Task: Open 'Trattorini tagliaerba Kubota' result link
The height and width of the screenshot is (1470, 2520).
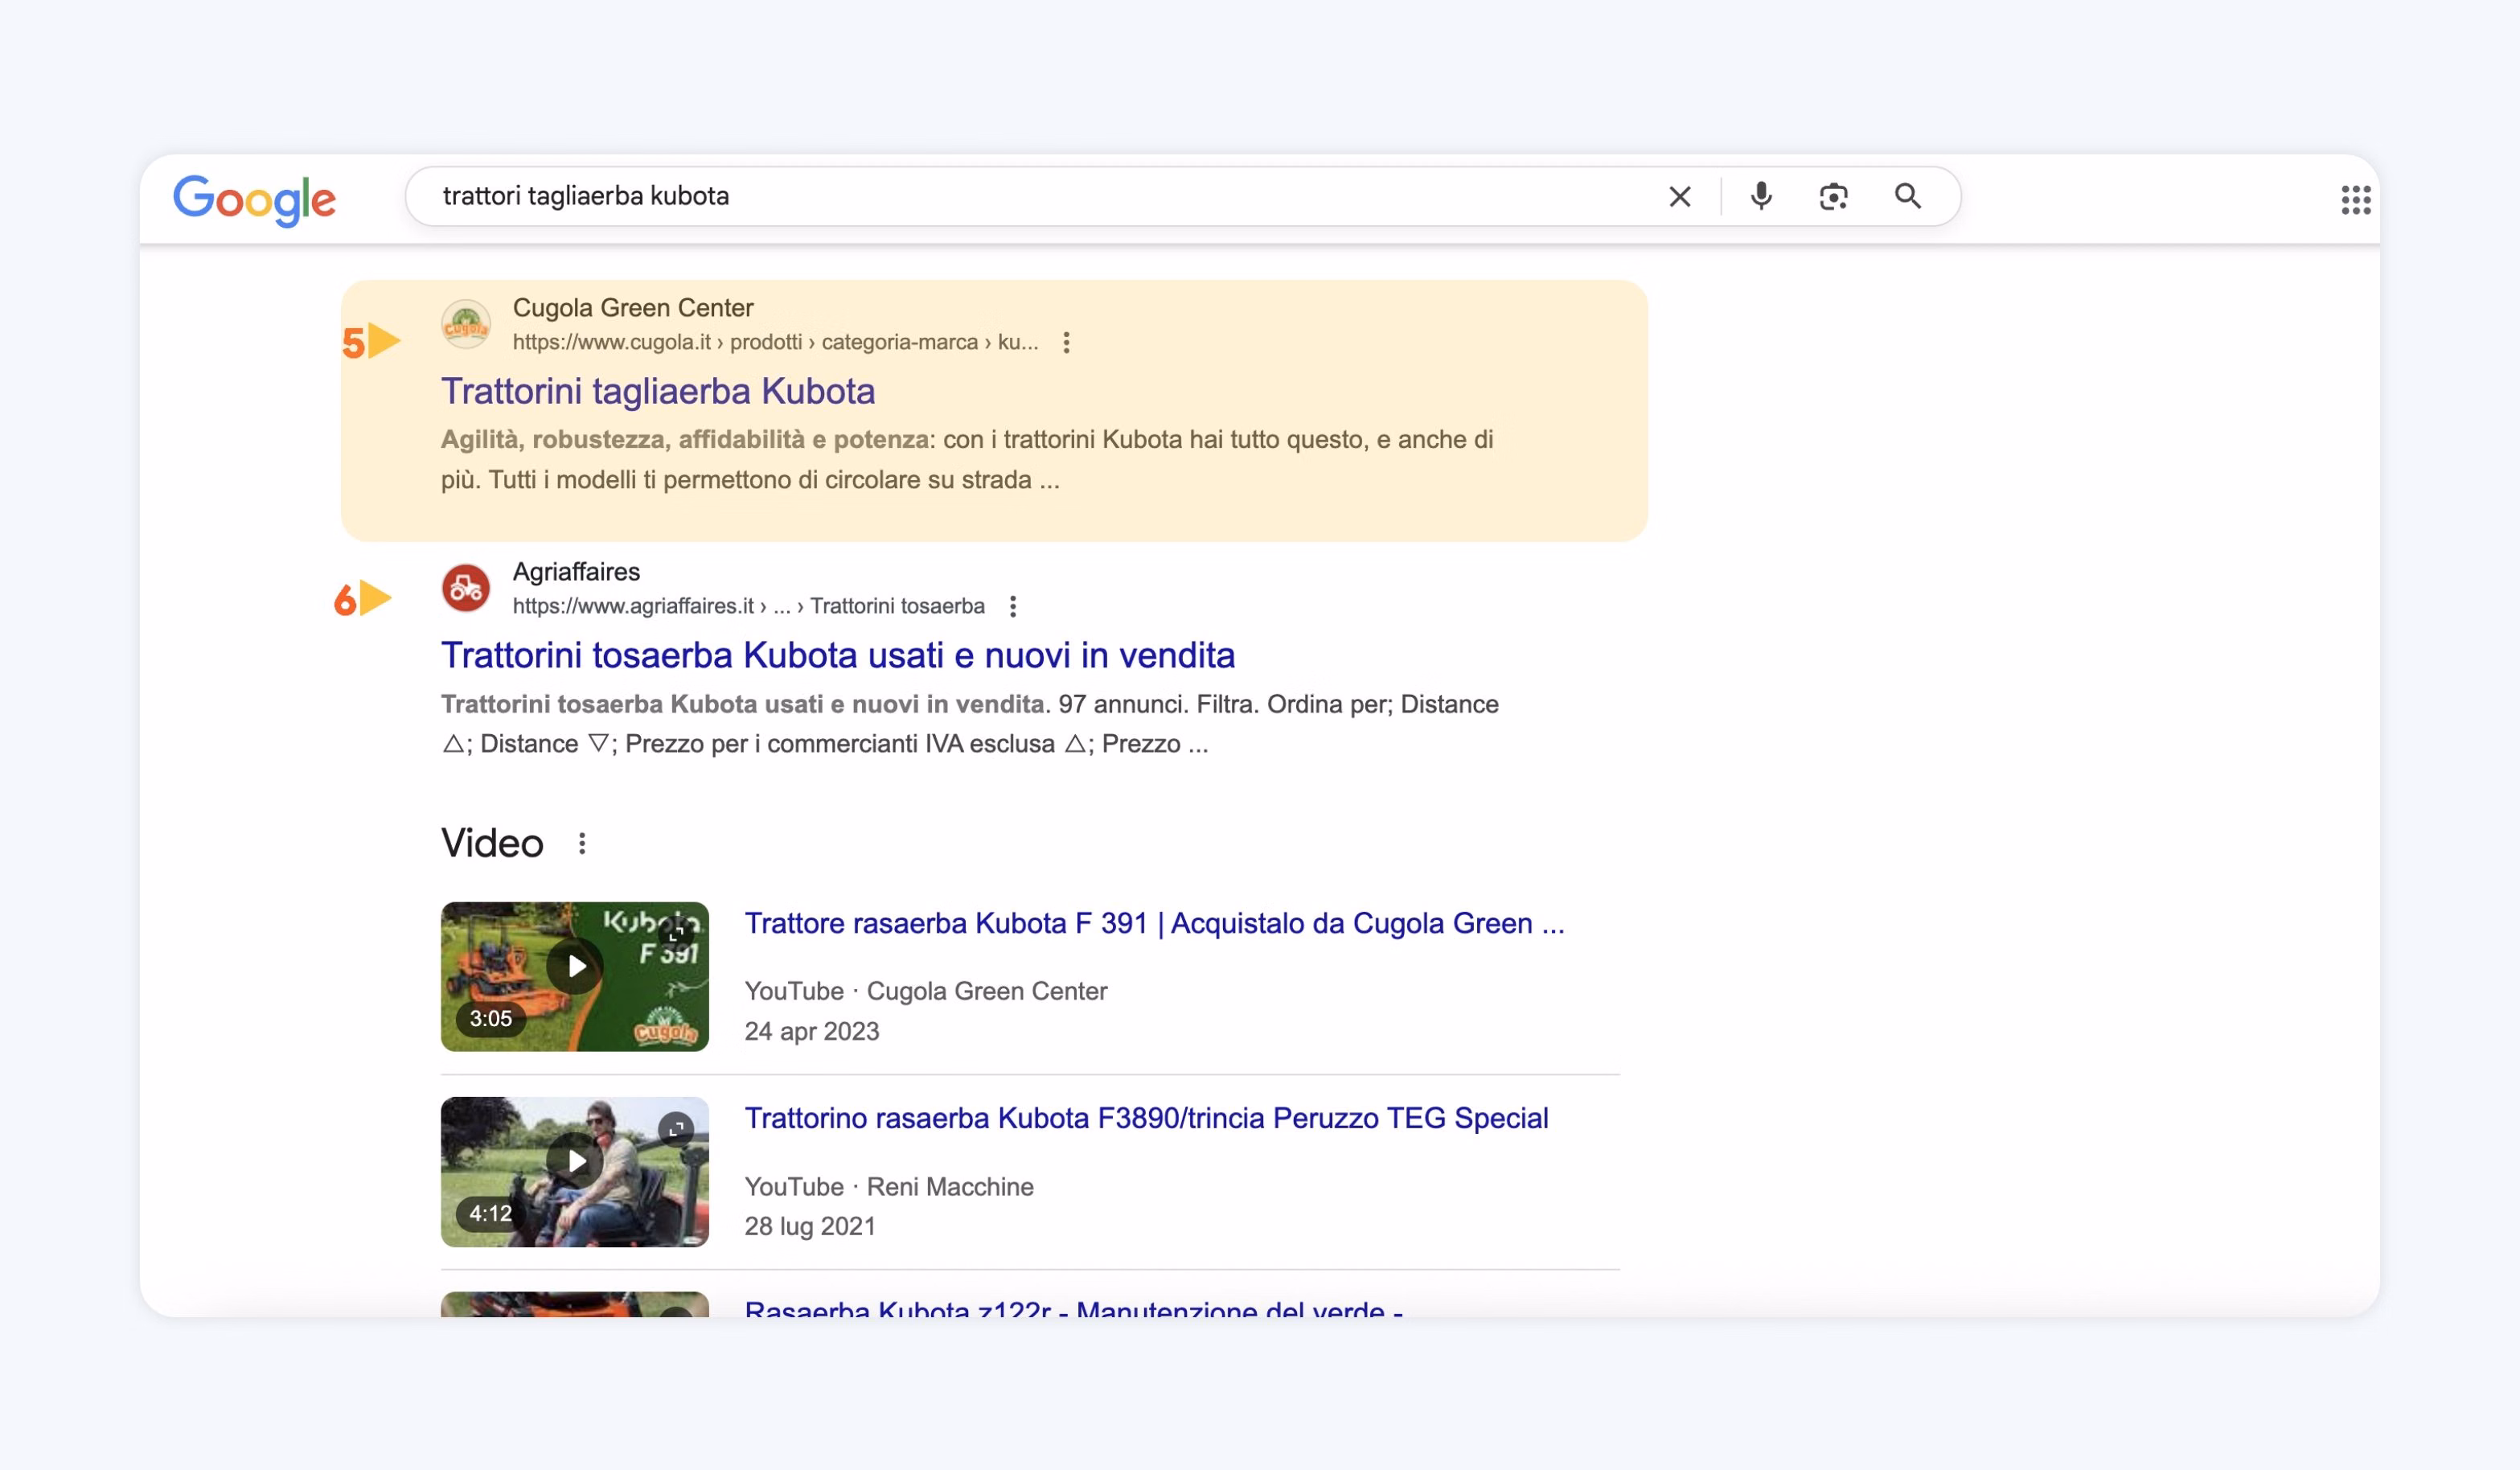Action: (658, 391)
